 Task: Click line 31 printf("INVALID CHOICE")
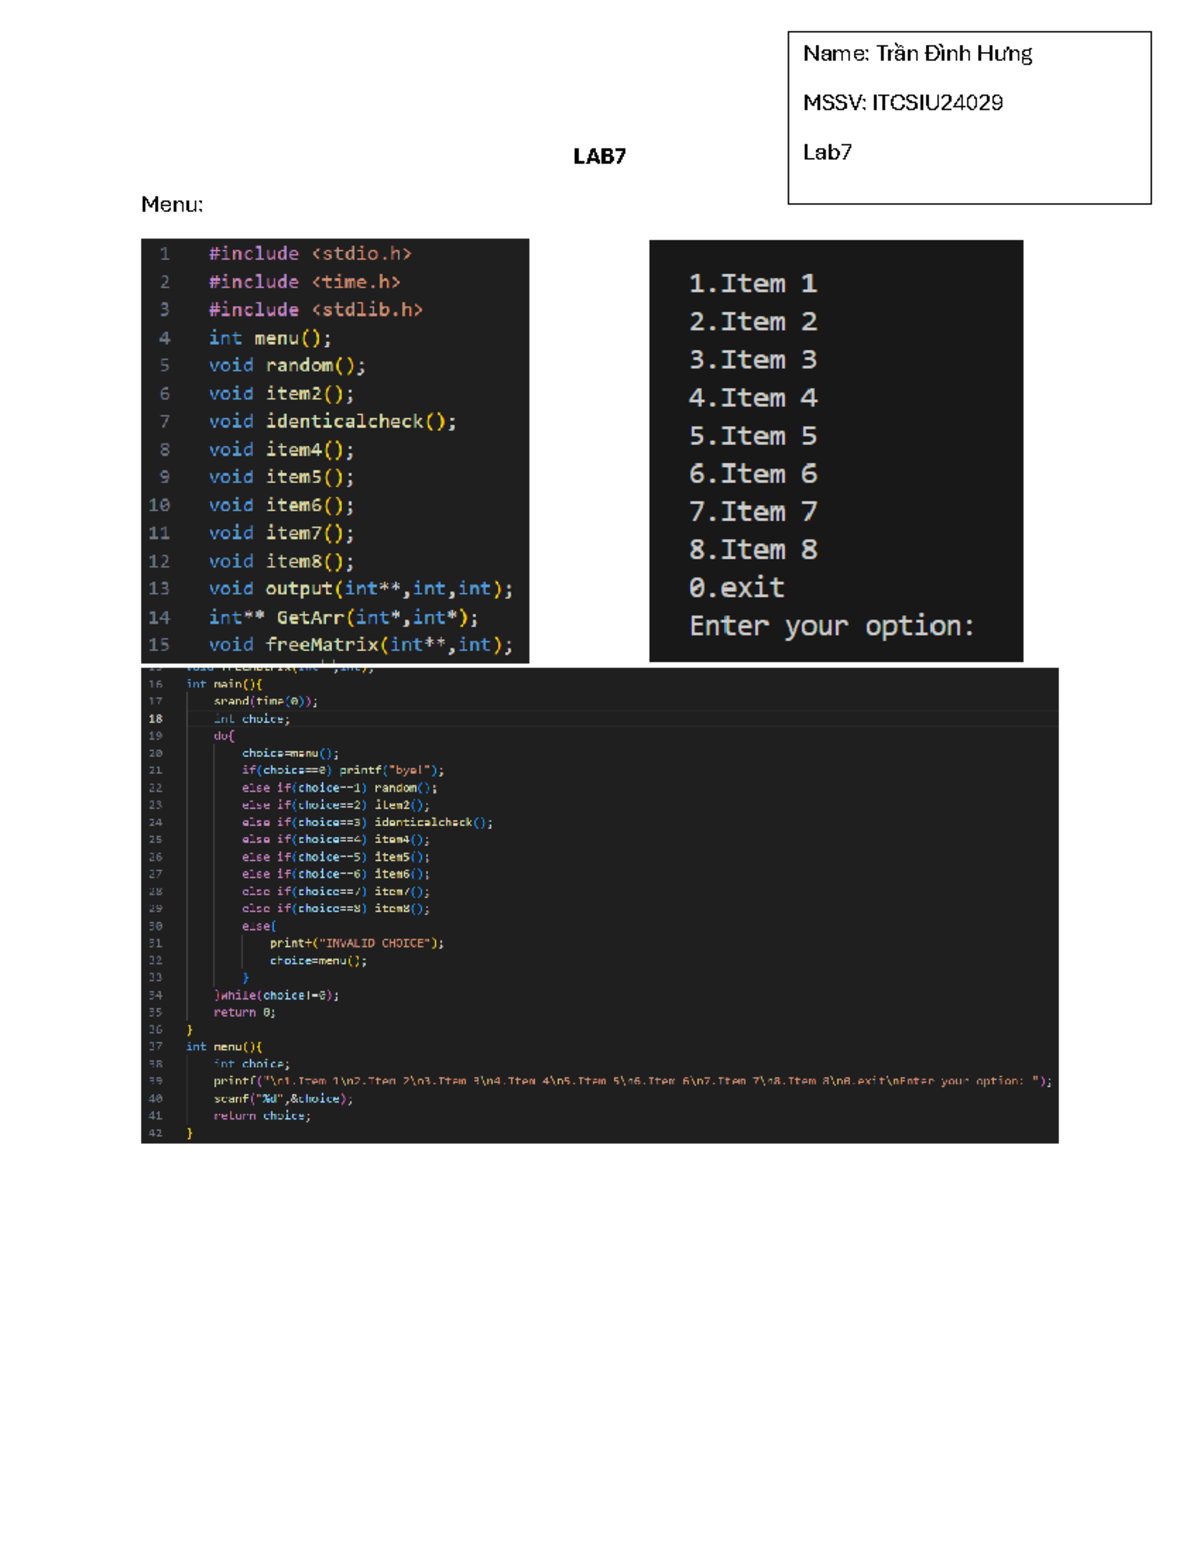point(357,943)
